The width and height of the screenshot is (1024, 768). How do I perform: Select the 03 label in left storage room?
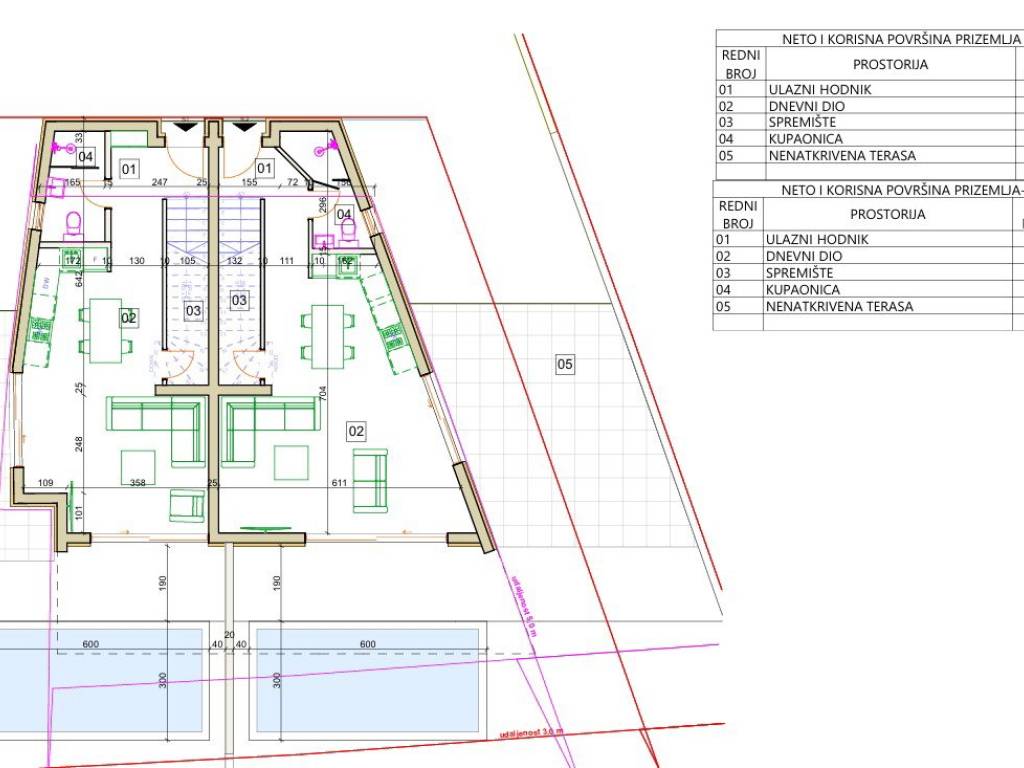pyautogui.click(x=193, y=310)
